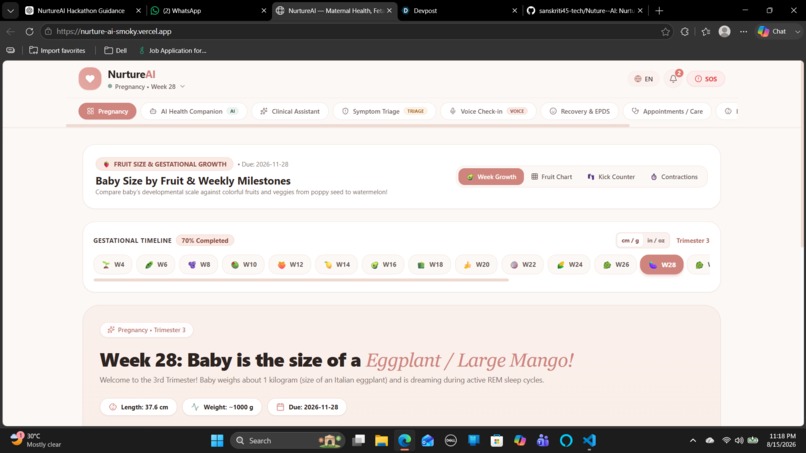Click Fruit Size & Gestational Growth badge

164,164
